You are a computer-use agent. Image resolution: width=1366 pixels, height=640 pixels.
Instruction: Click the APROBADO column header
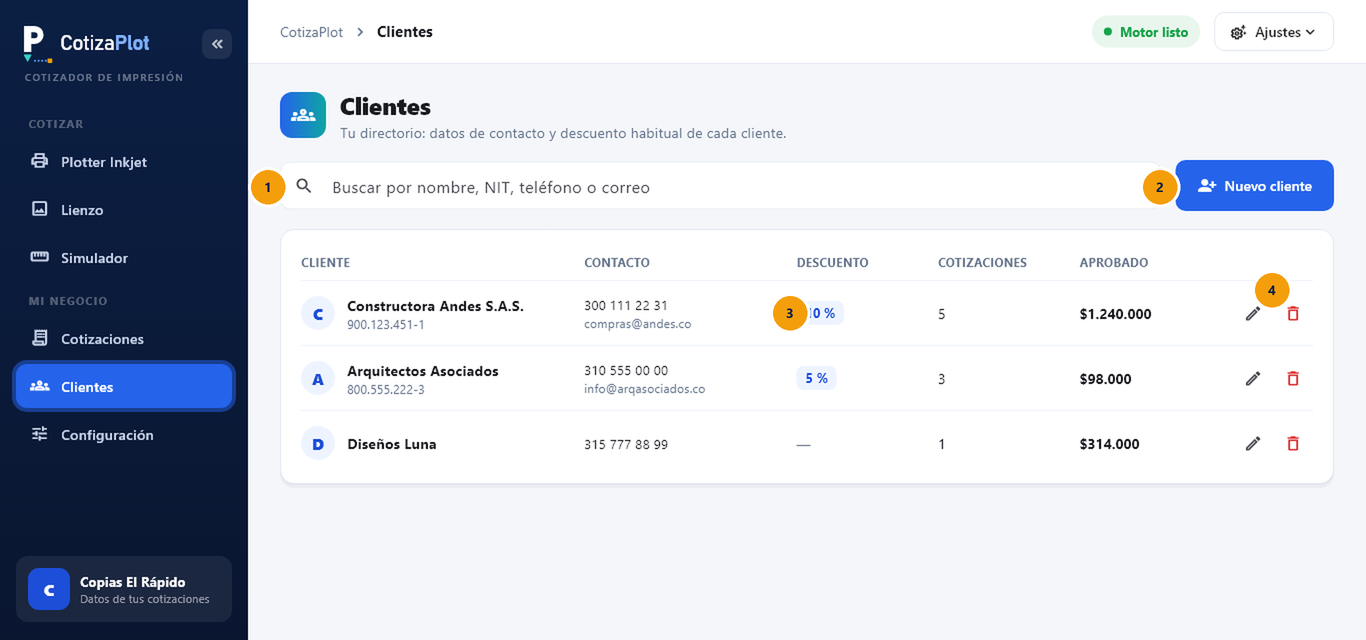point(1114,263)
